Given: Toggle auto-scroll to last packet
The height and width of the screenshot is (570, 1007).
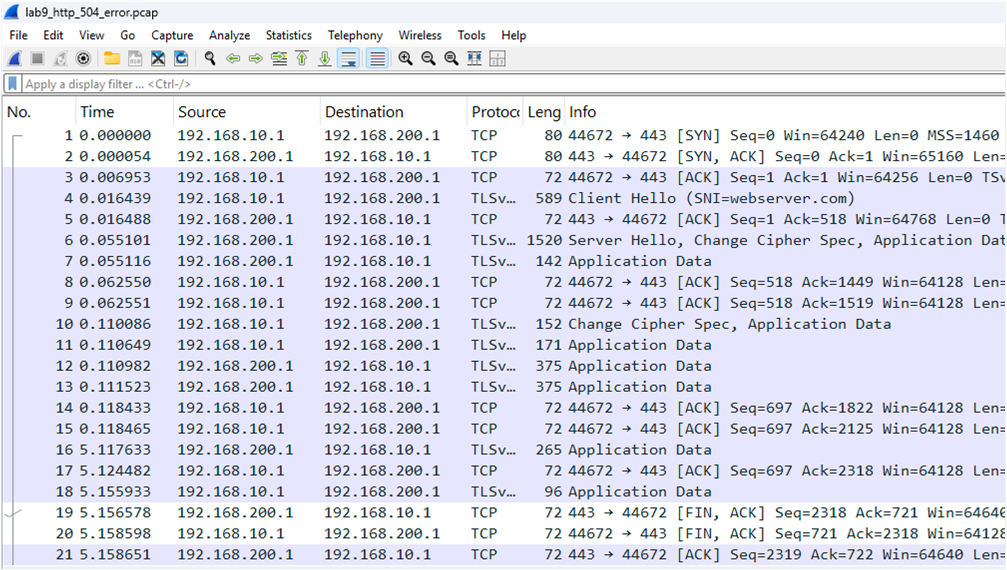Looking at the screenshot, I should (x=348, y=59).
